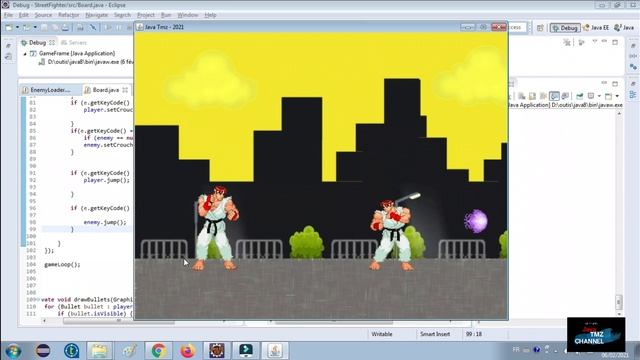This screenshot has height=360, width=640.
Task: Open the Variables view from right trim
Action: coord(633,56)
